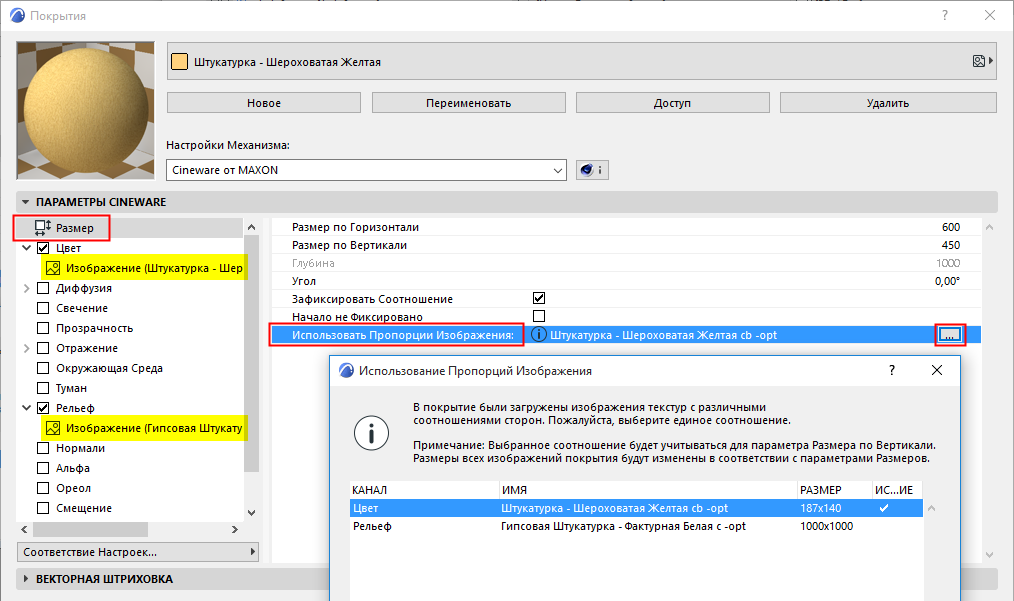This screenshot has height=601, width=1014.
Task: Select Использовать Пропорции Изображения row
Action: (x=626, y=334)
